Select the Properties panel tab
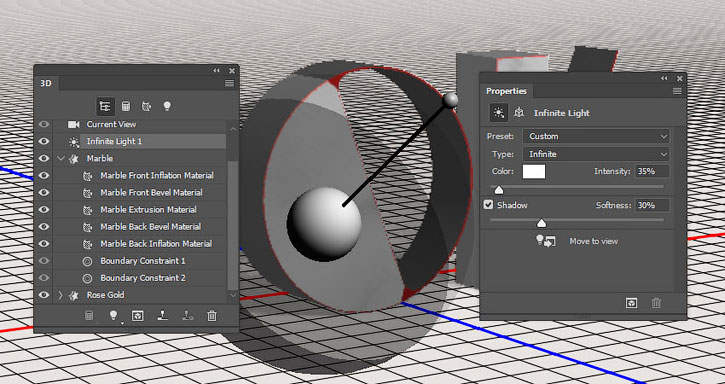 tap(506, 91)
